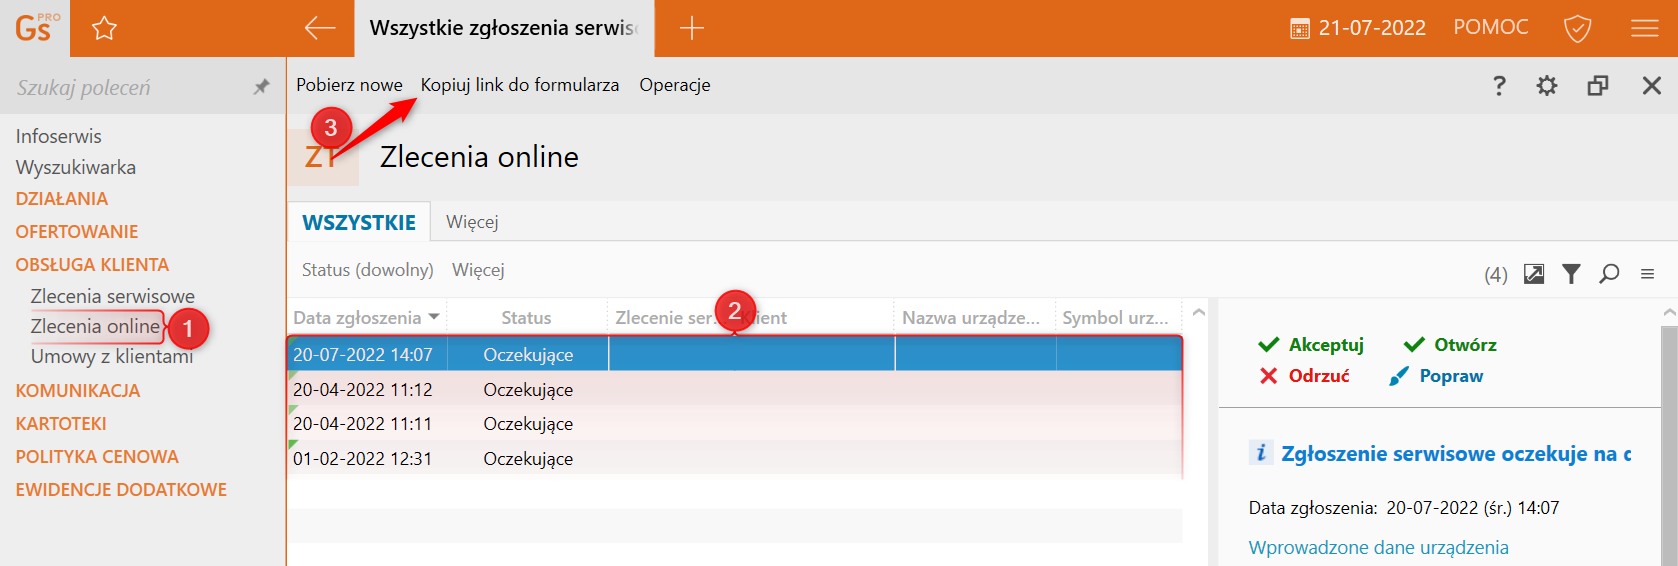Open the Status (dowolny) filter
1678x566 pixels.
pos(367,270)
